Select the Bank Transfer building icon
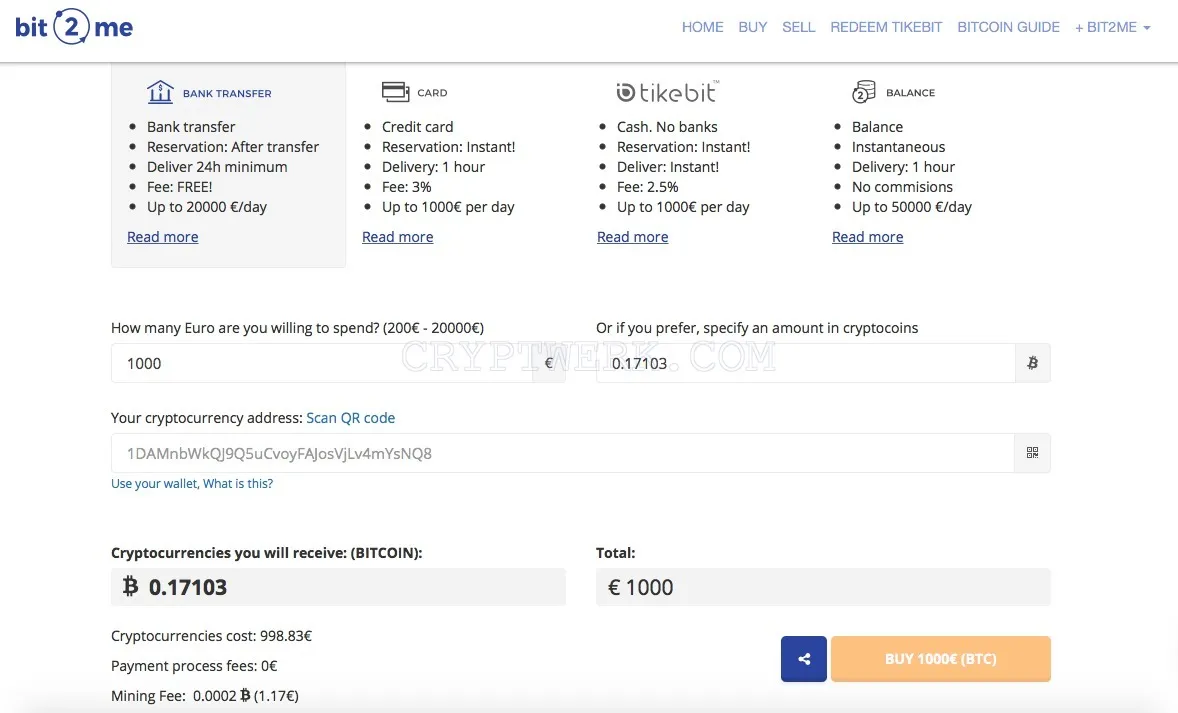1178x713 pixels. tap(160, 92)
